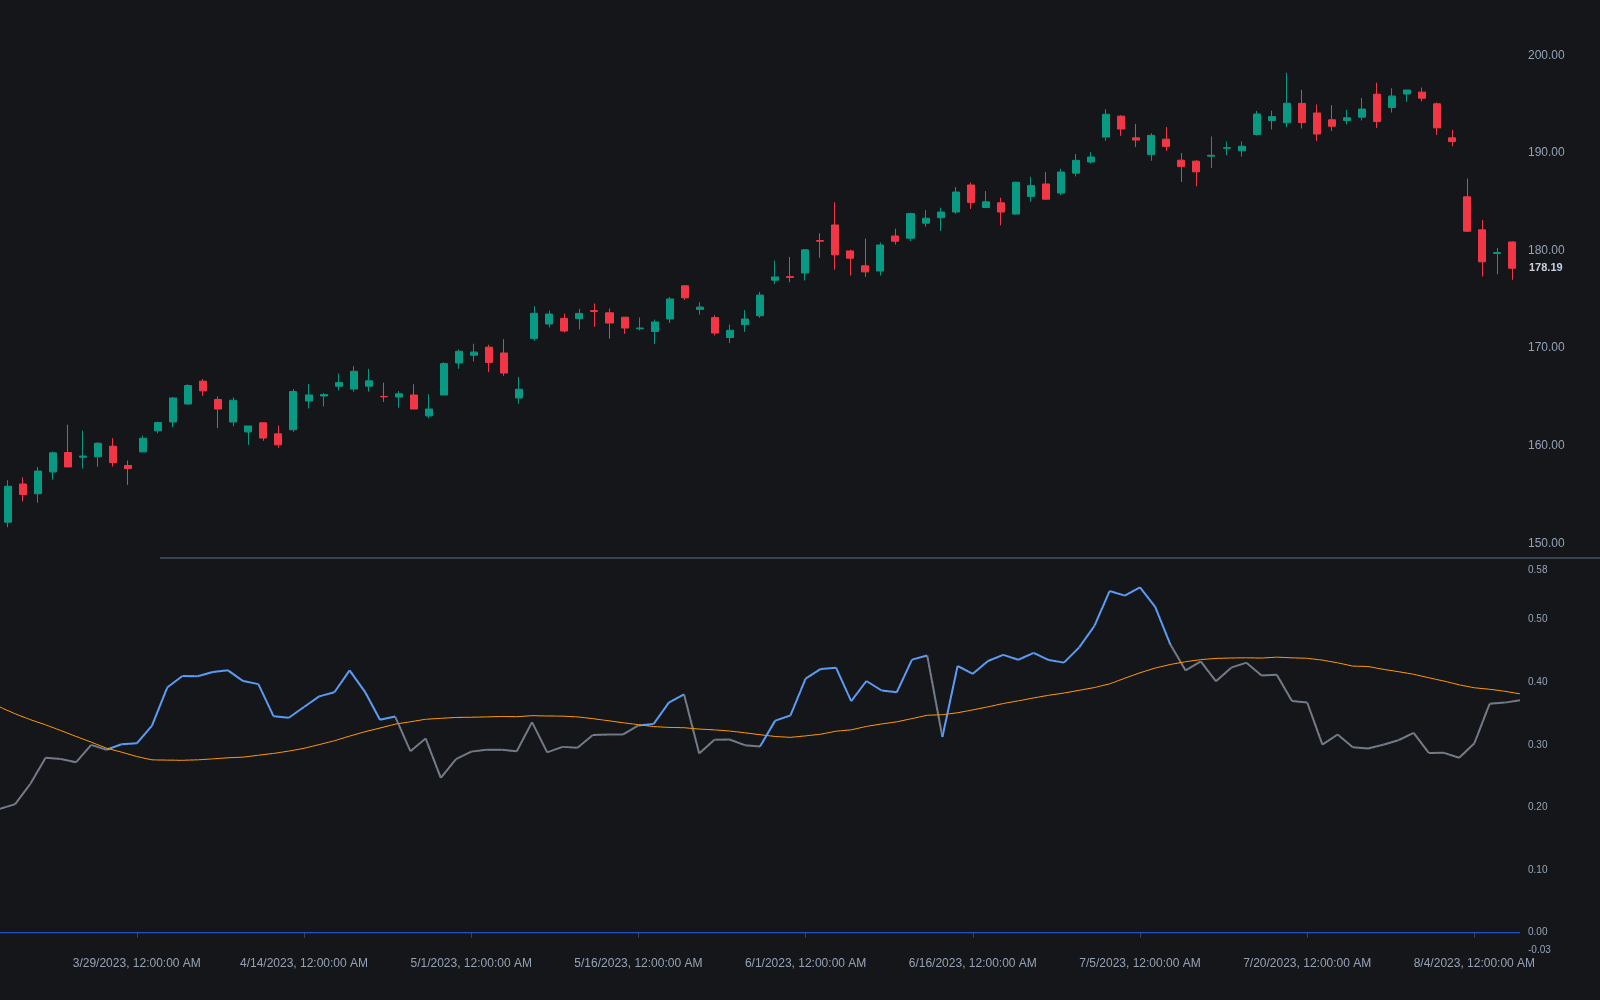Select the 4/14/2023 date label
The image size is (1600, 1000).
pos(304,963)
